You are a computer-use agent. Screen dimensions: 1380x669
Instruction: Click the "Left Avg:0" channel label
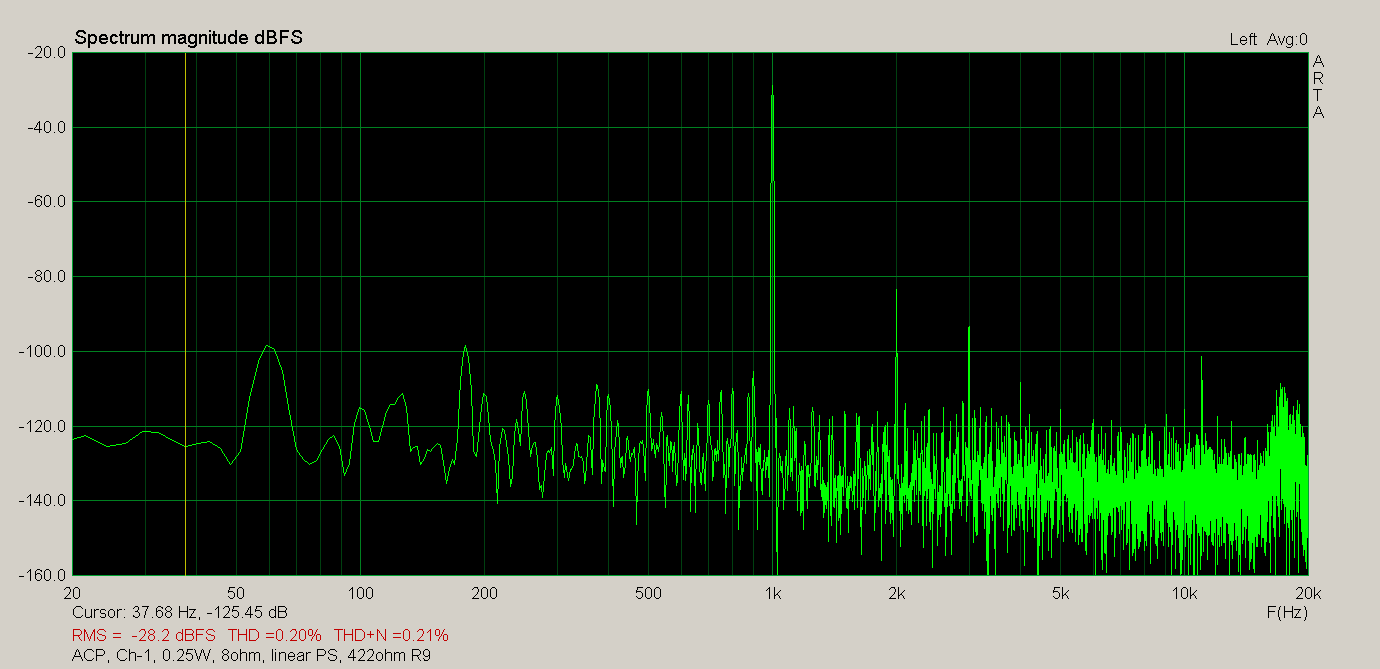tap(1268, 40)
